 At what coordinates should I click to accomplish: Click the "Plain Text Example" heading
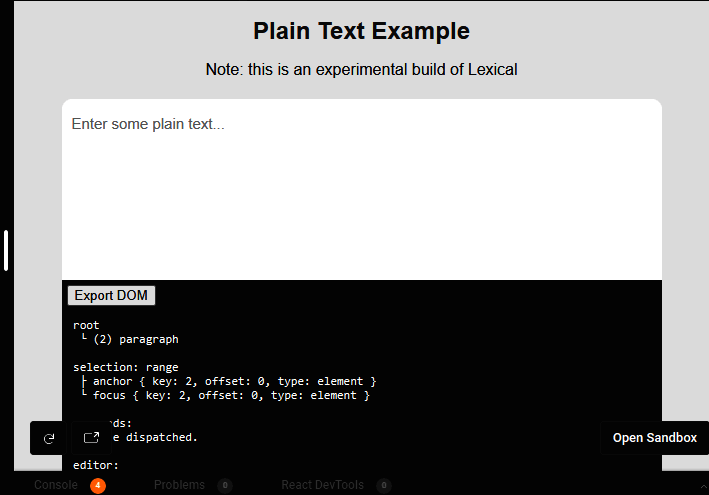pos(361,31)
